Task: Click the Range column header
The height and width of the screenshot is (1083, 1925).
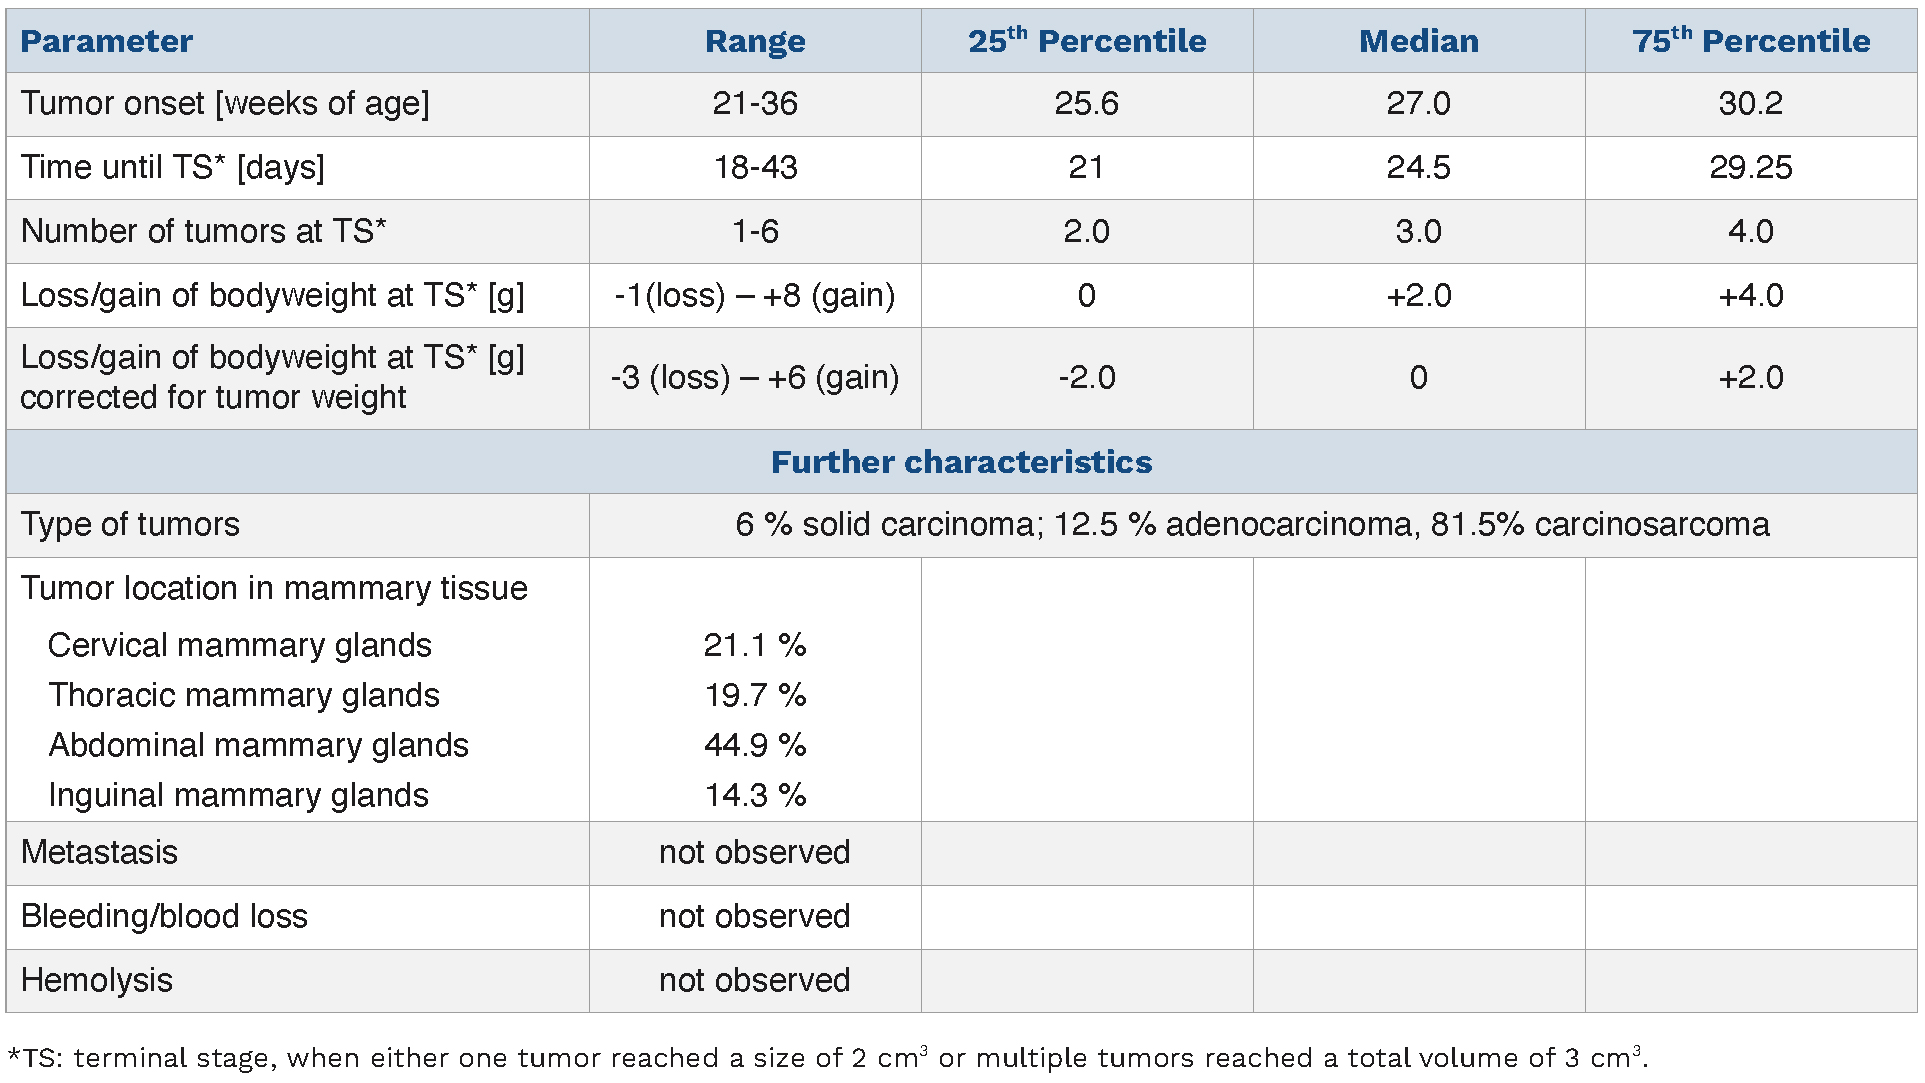Action: pyautogui.click(x=754, y=41)
